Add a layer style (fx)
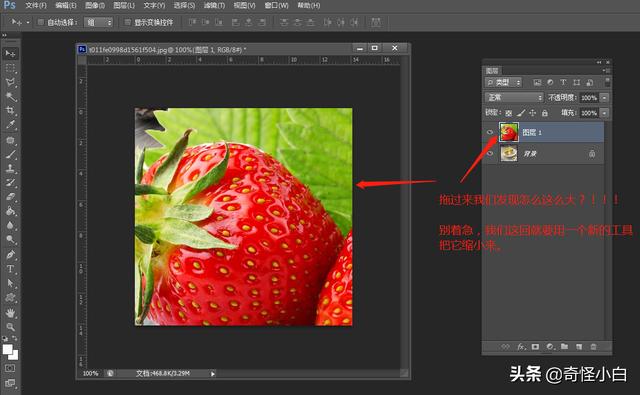The image size is (640, 395). [521, 347]
